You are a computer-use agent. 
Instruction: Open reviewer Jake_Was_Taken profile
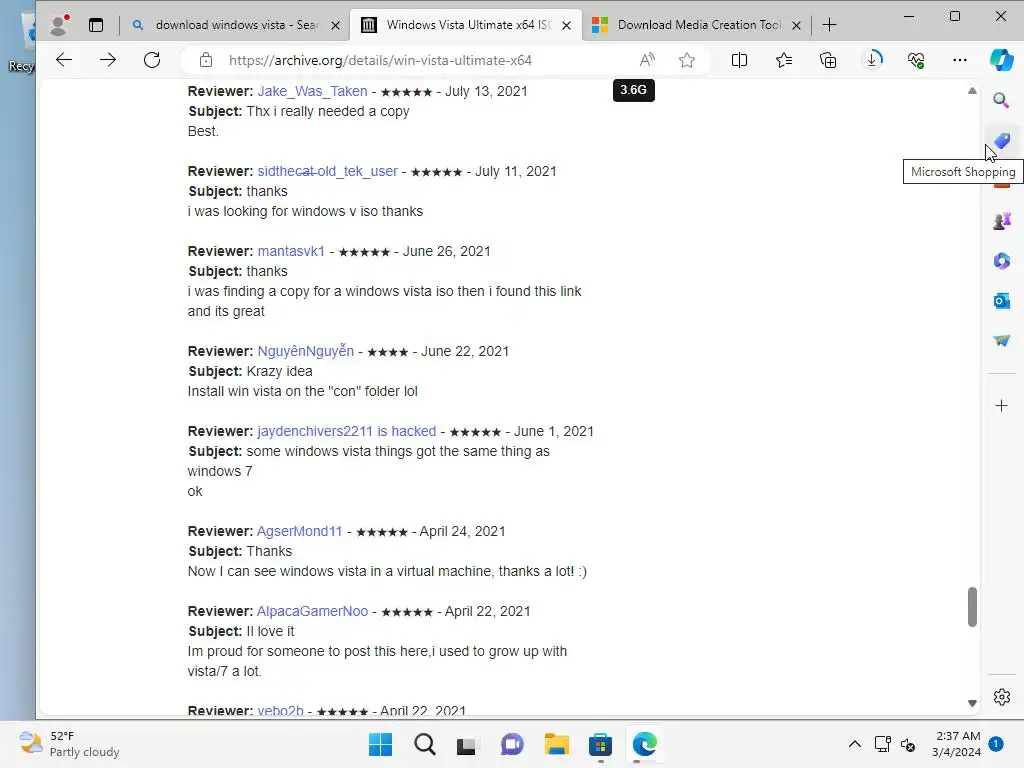tap(312, 91)
